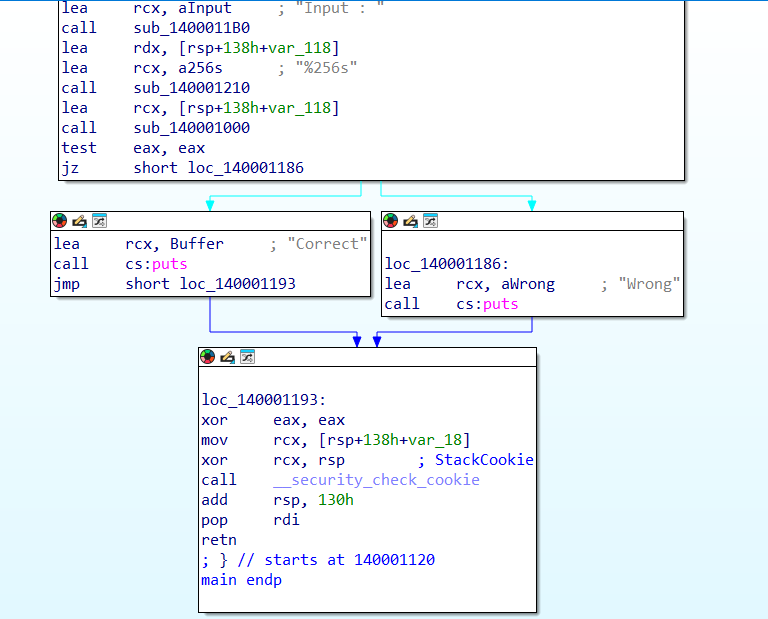Click edit icon in Wrong block header

(410, 221)
